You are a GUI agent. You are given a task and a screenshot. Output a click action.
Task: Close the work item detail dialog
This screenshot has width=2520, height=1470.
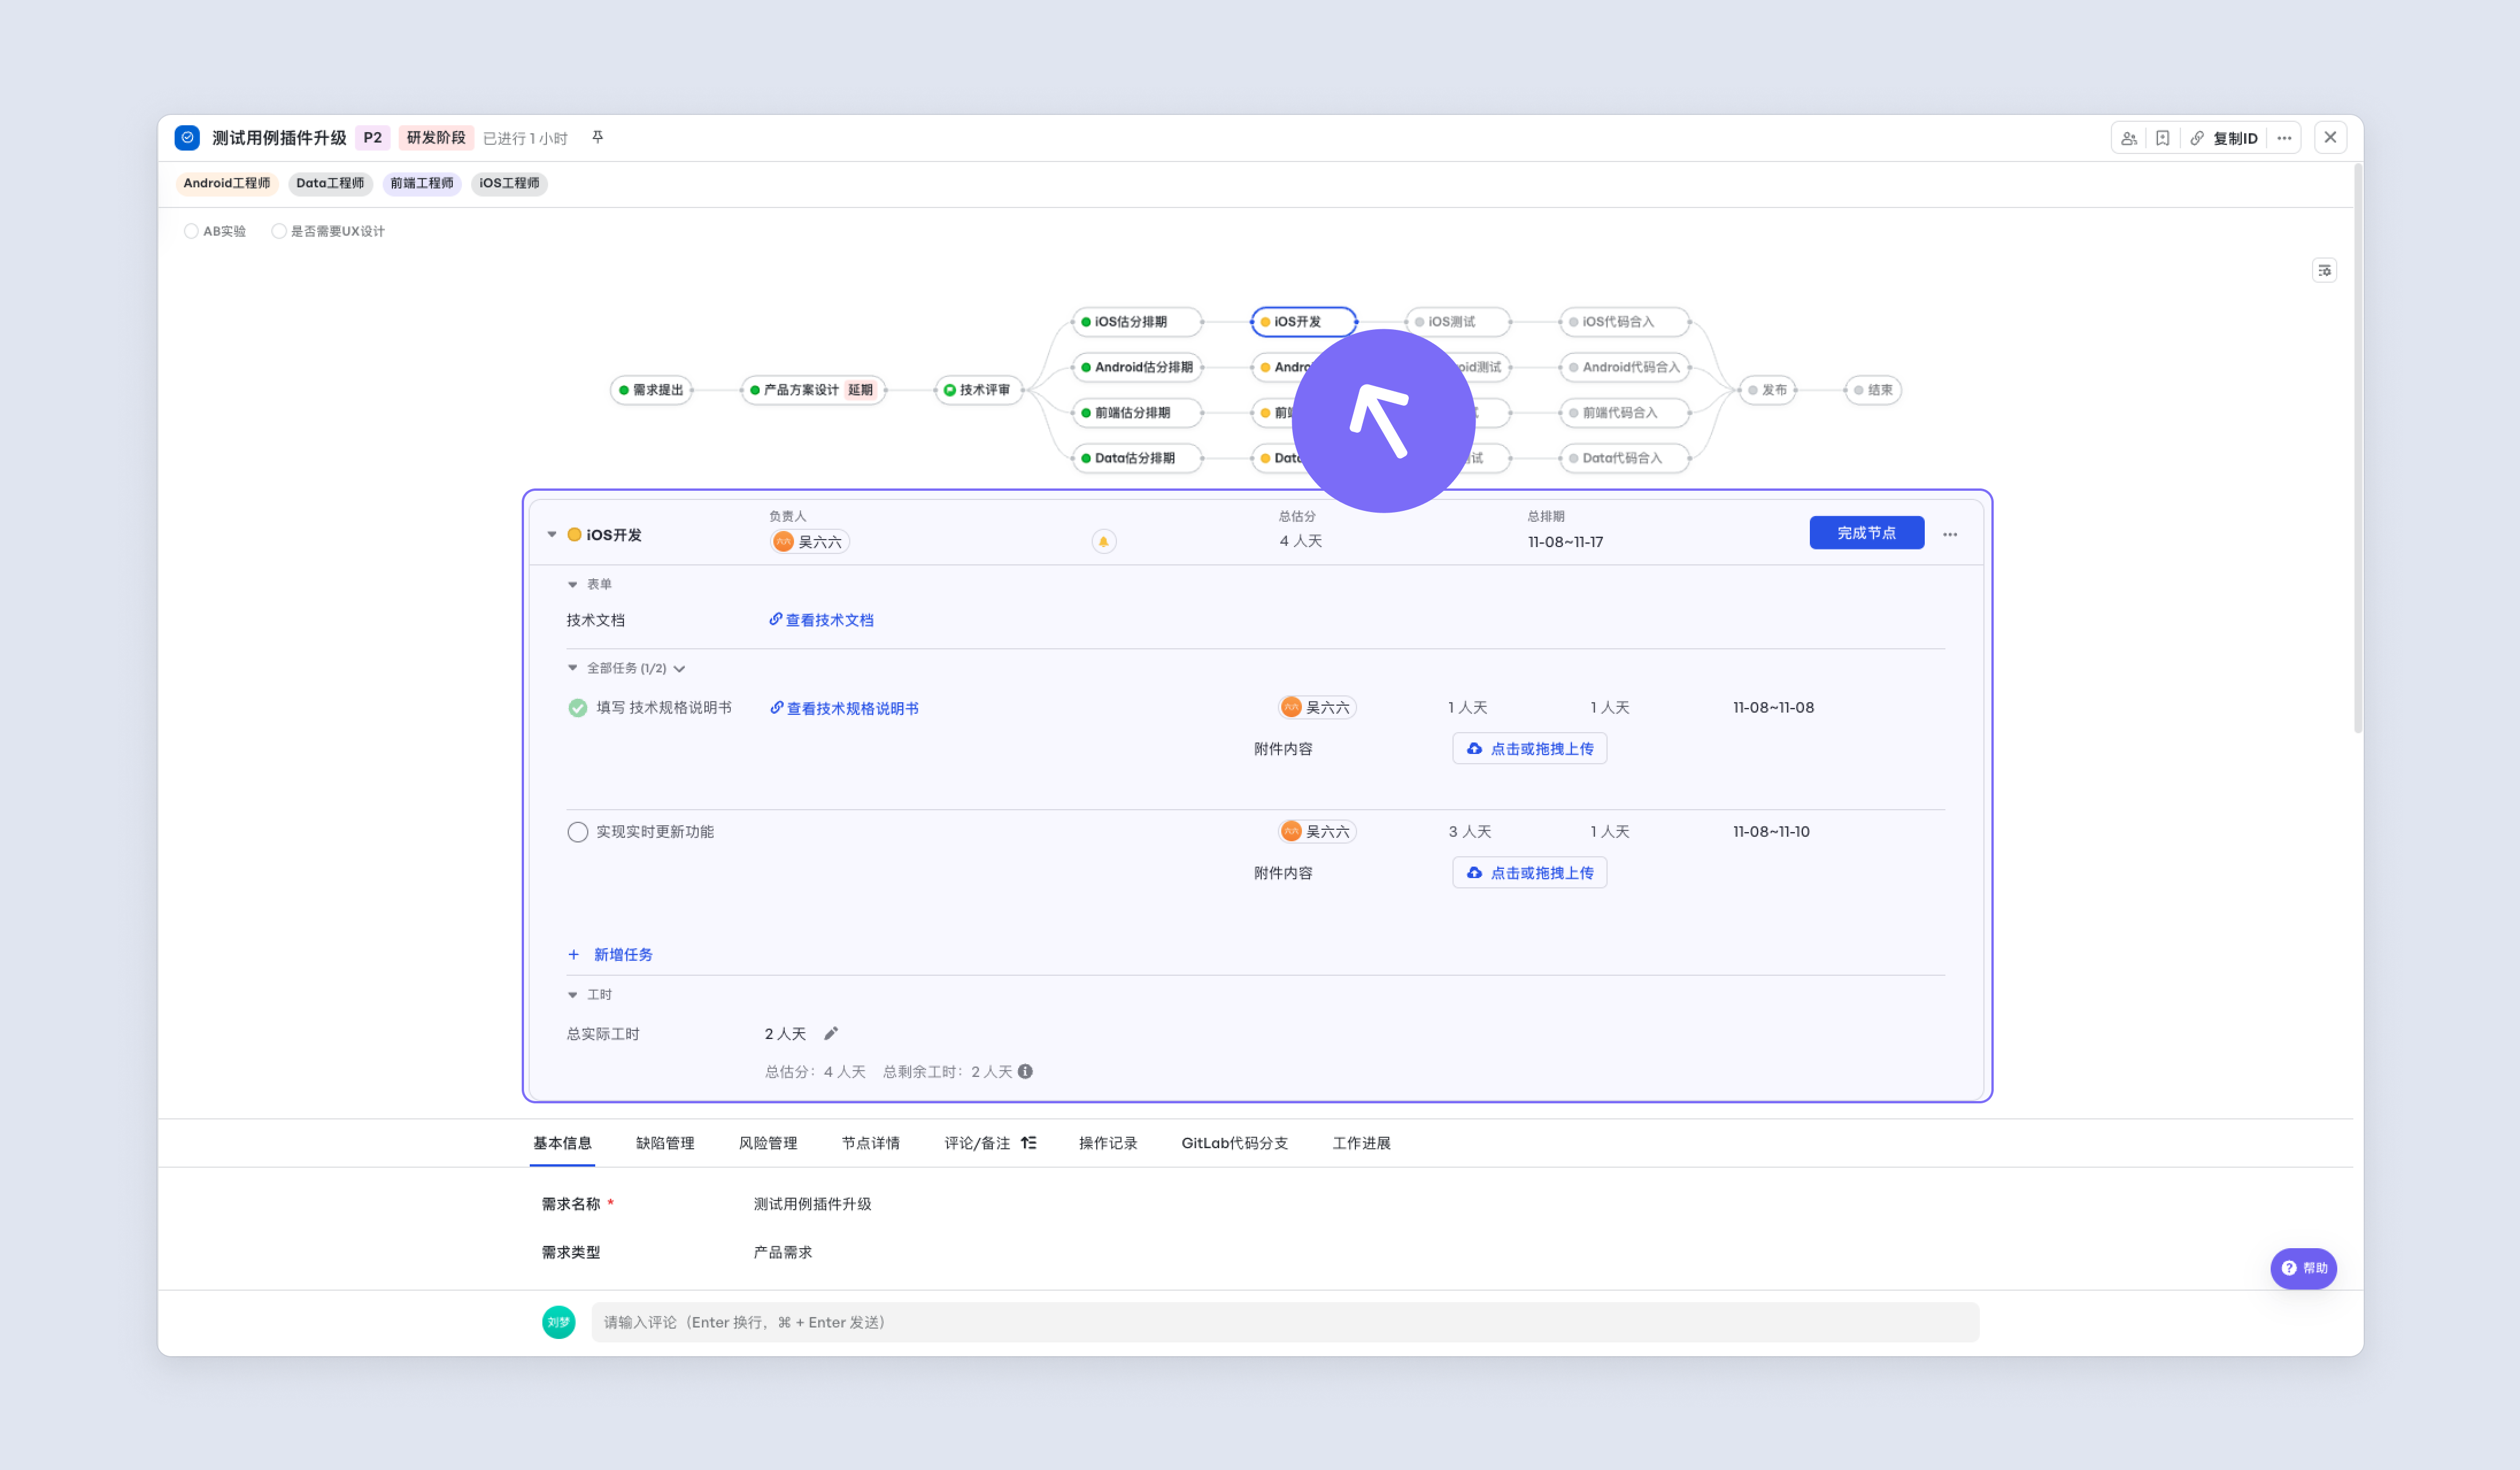pos(2330,137)
